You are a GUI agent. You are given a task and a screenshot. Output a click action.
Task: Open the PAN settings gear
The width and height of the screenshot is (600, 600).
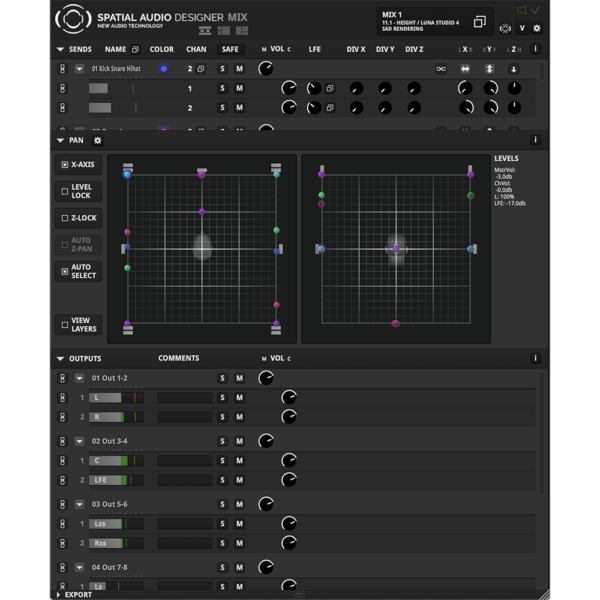(x=98, y=140)
